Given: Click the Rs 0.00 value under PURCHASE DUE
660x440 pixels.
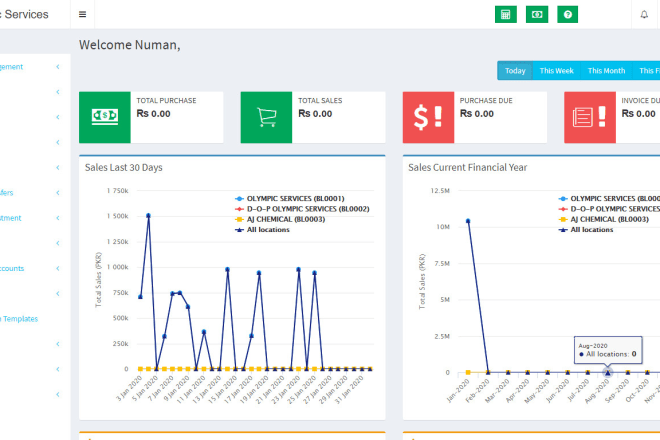Looking at the screenshot, I should click(x=476, y=114).
